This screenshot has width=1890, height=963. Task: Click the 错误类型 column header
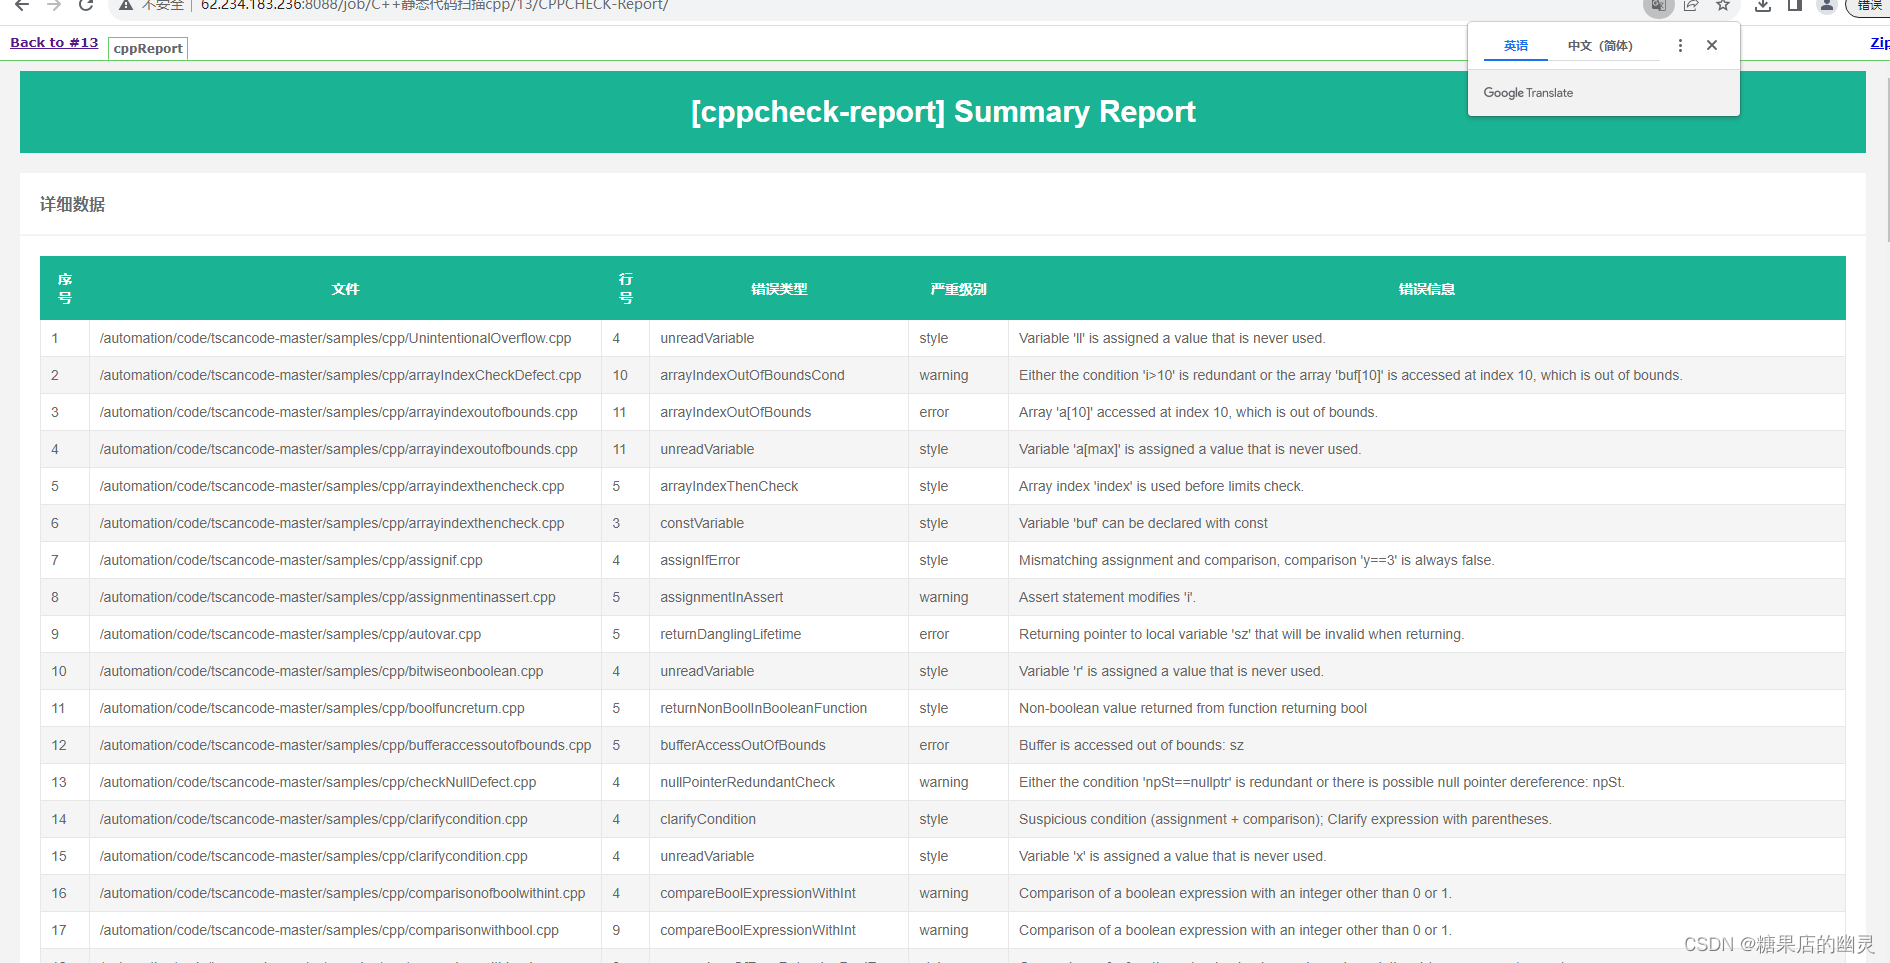[779, 289]
